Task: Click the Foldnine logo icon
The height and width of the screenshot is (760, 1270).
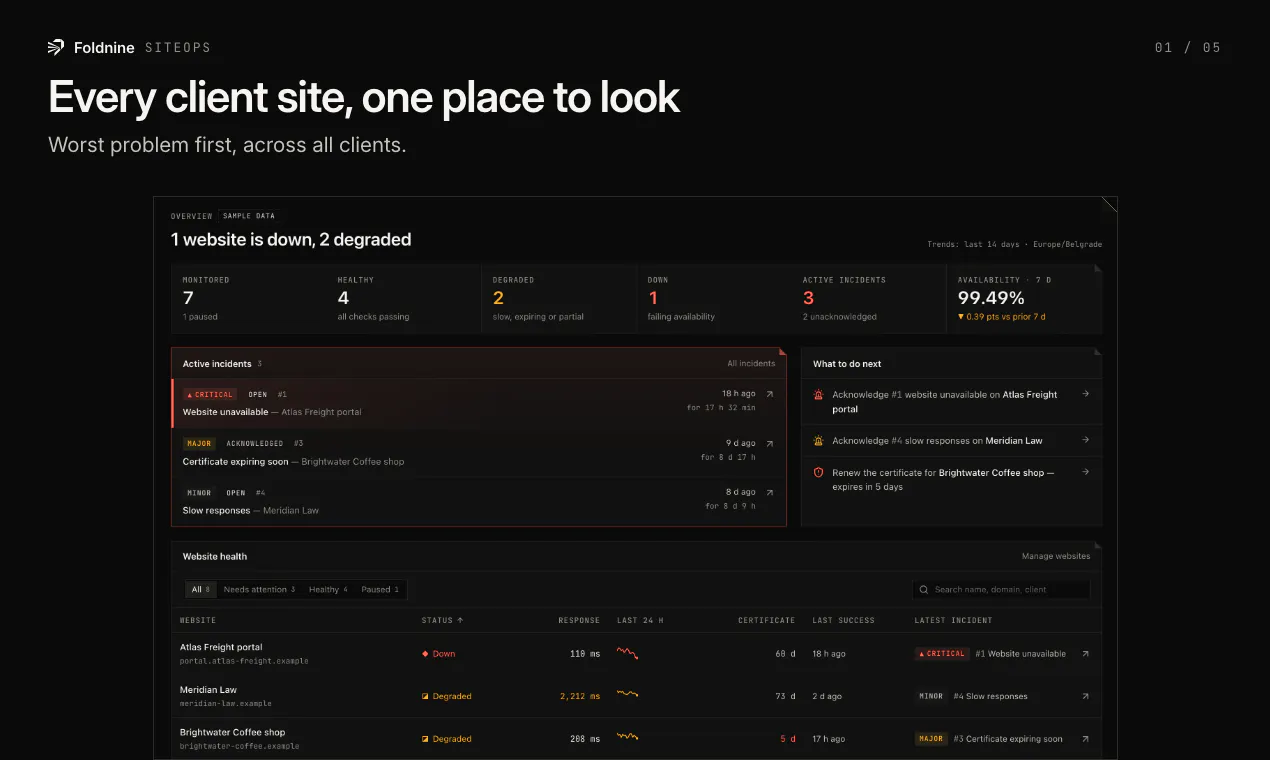Action: 56,47
